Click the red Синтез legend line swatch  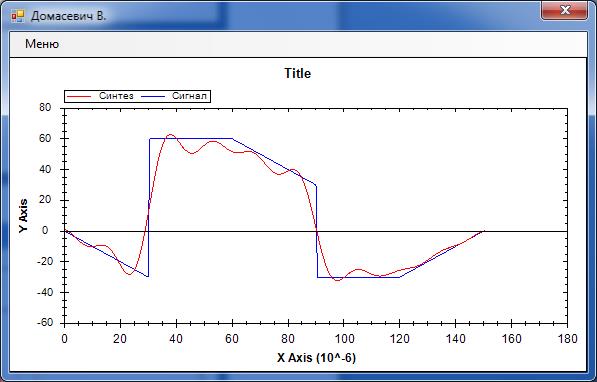click(x=79, y=96)
